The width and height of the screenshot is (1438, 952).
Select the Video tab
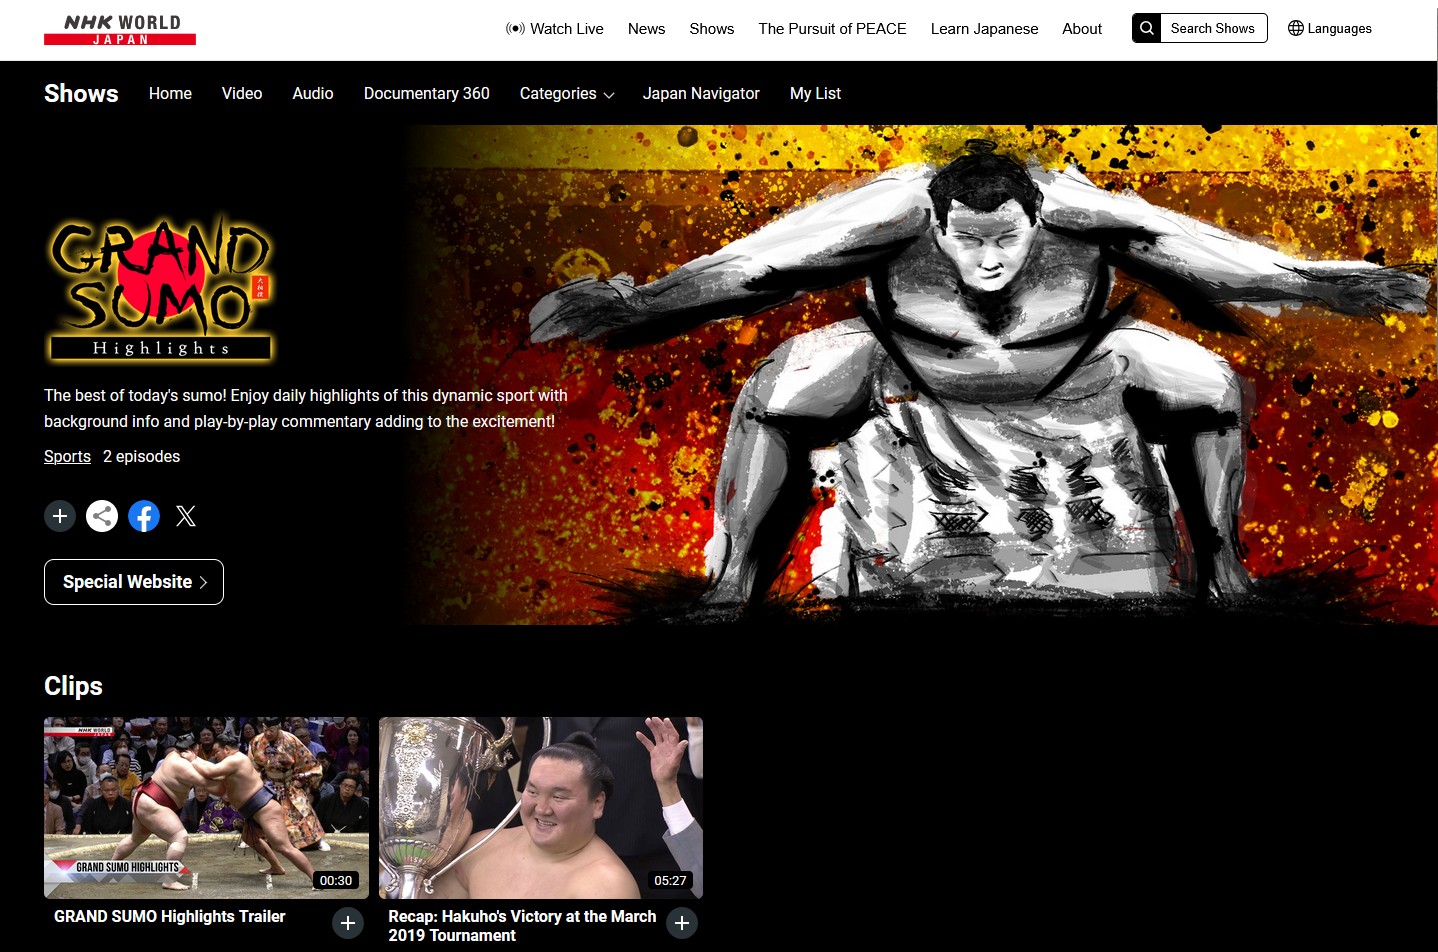pyautogui.click(x=242, y=93)
